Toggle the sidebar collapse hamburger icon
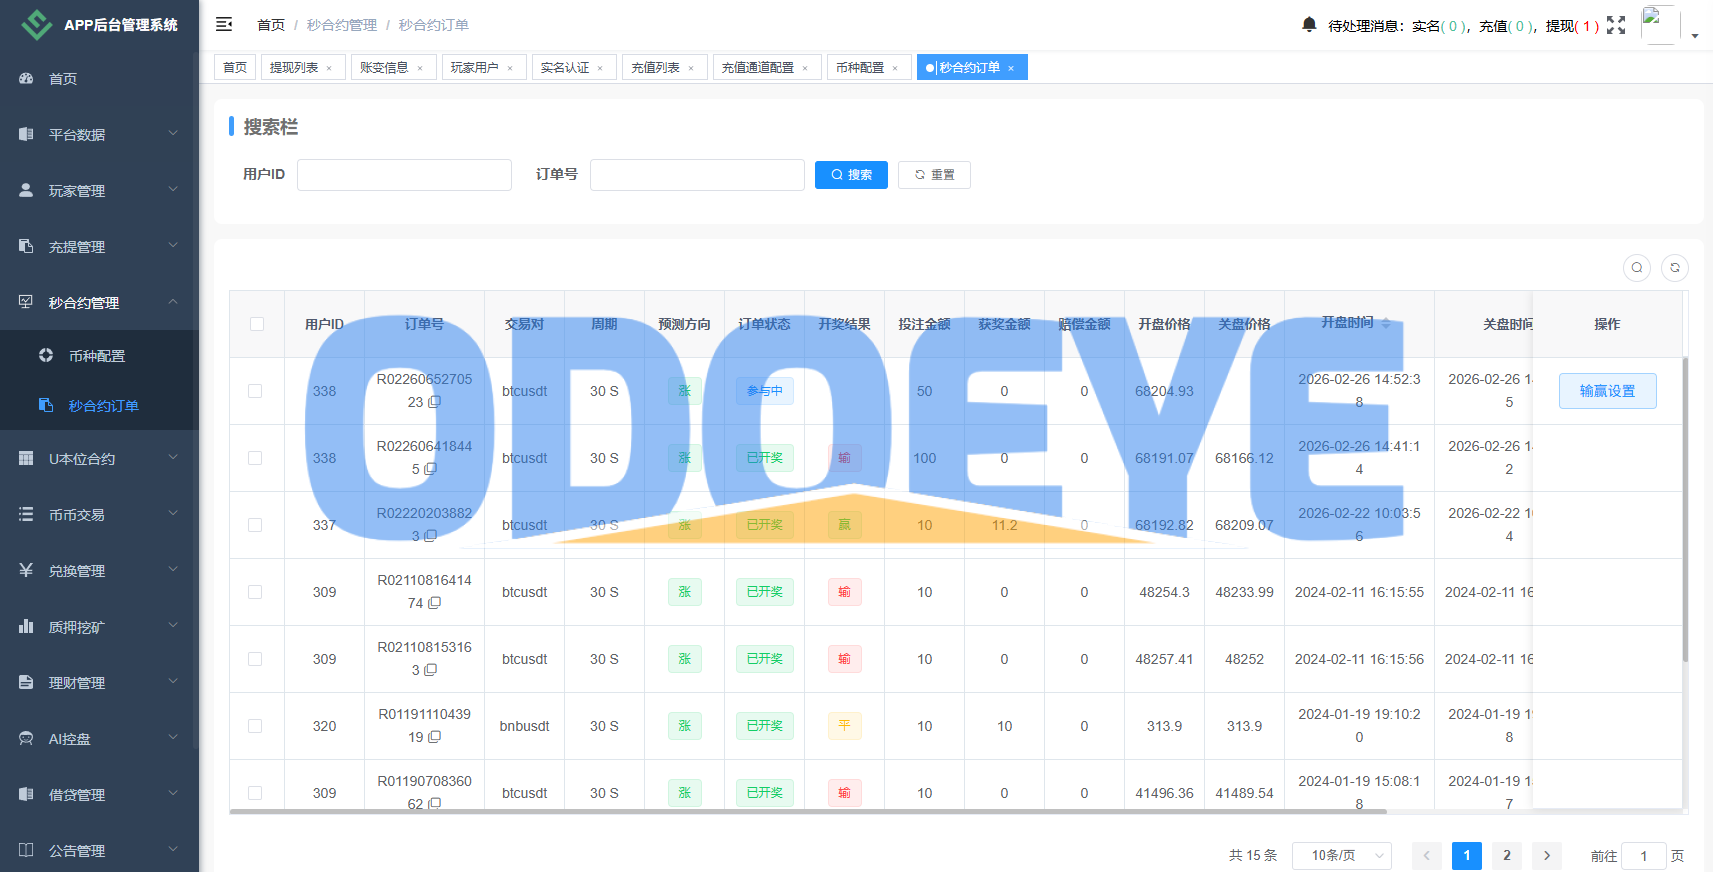 click(x=224, y=24)
